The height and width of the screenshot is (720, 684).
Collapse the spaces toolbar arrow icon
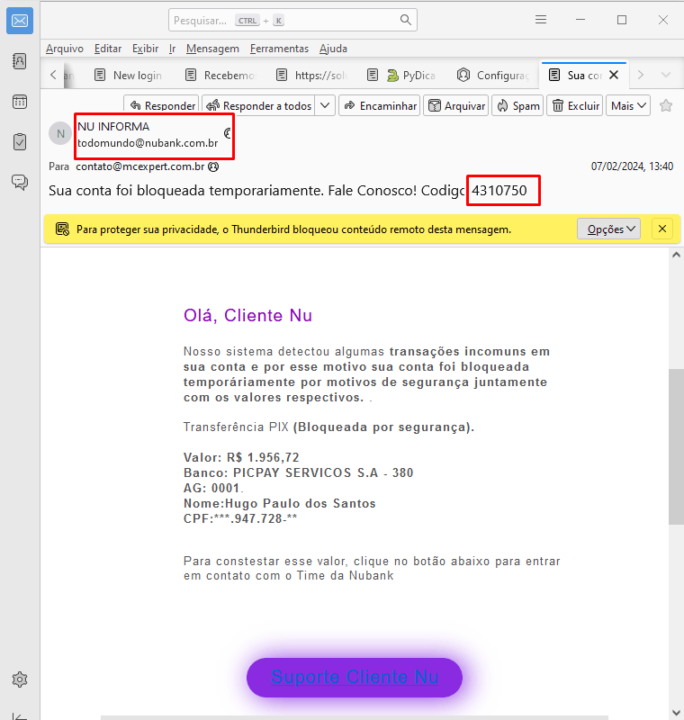click(x=19, y=716)
